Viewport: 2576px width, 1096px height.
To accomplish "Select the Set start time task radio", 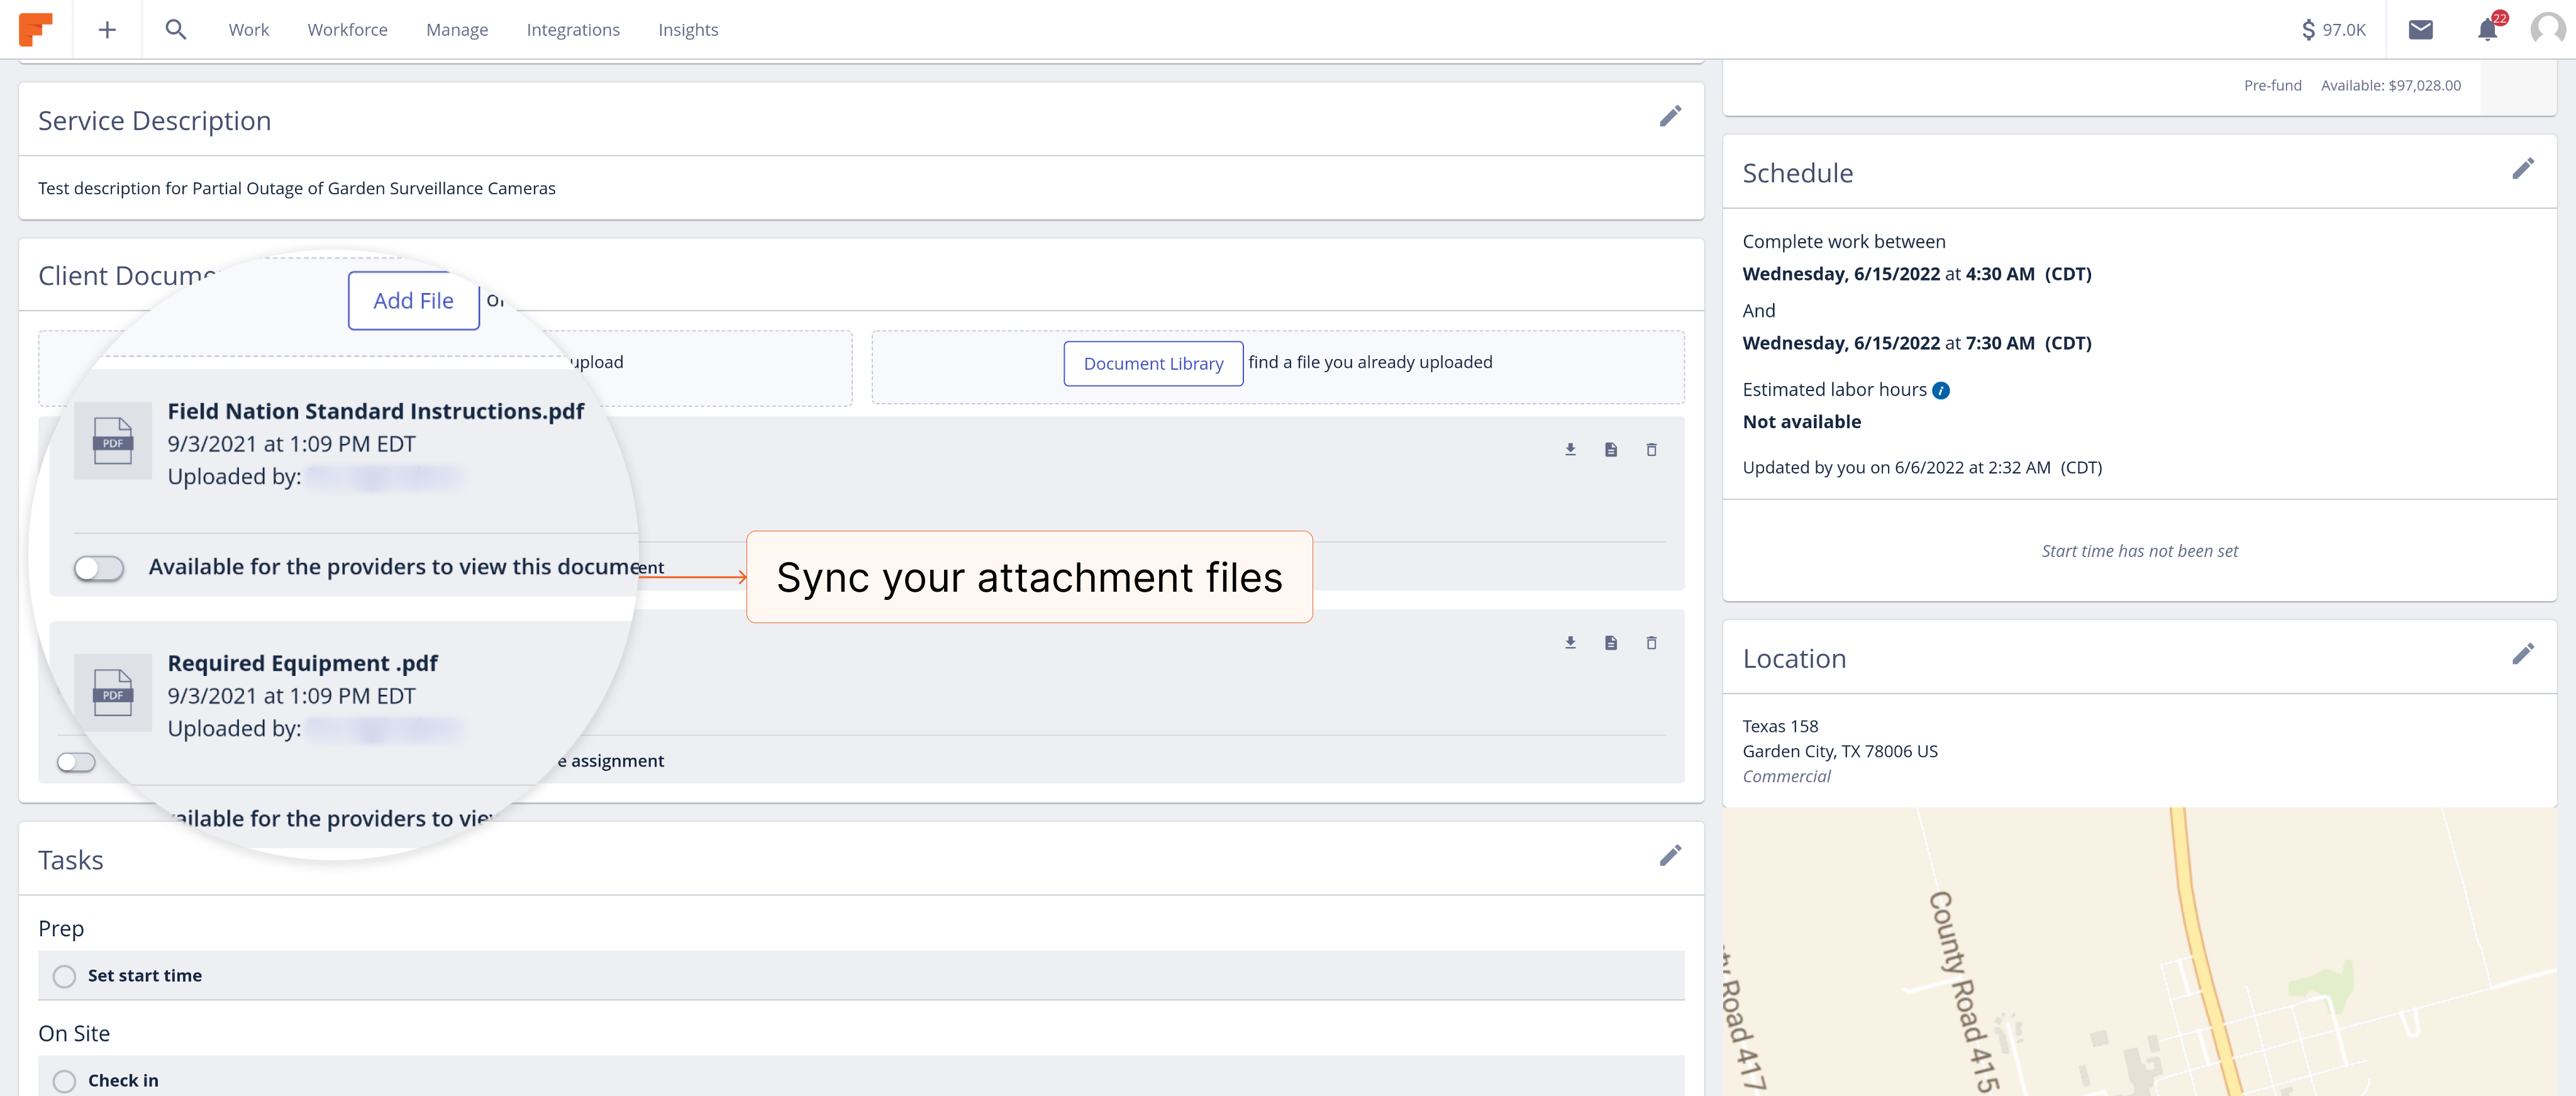I will pos(65,976).
